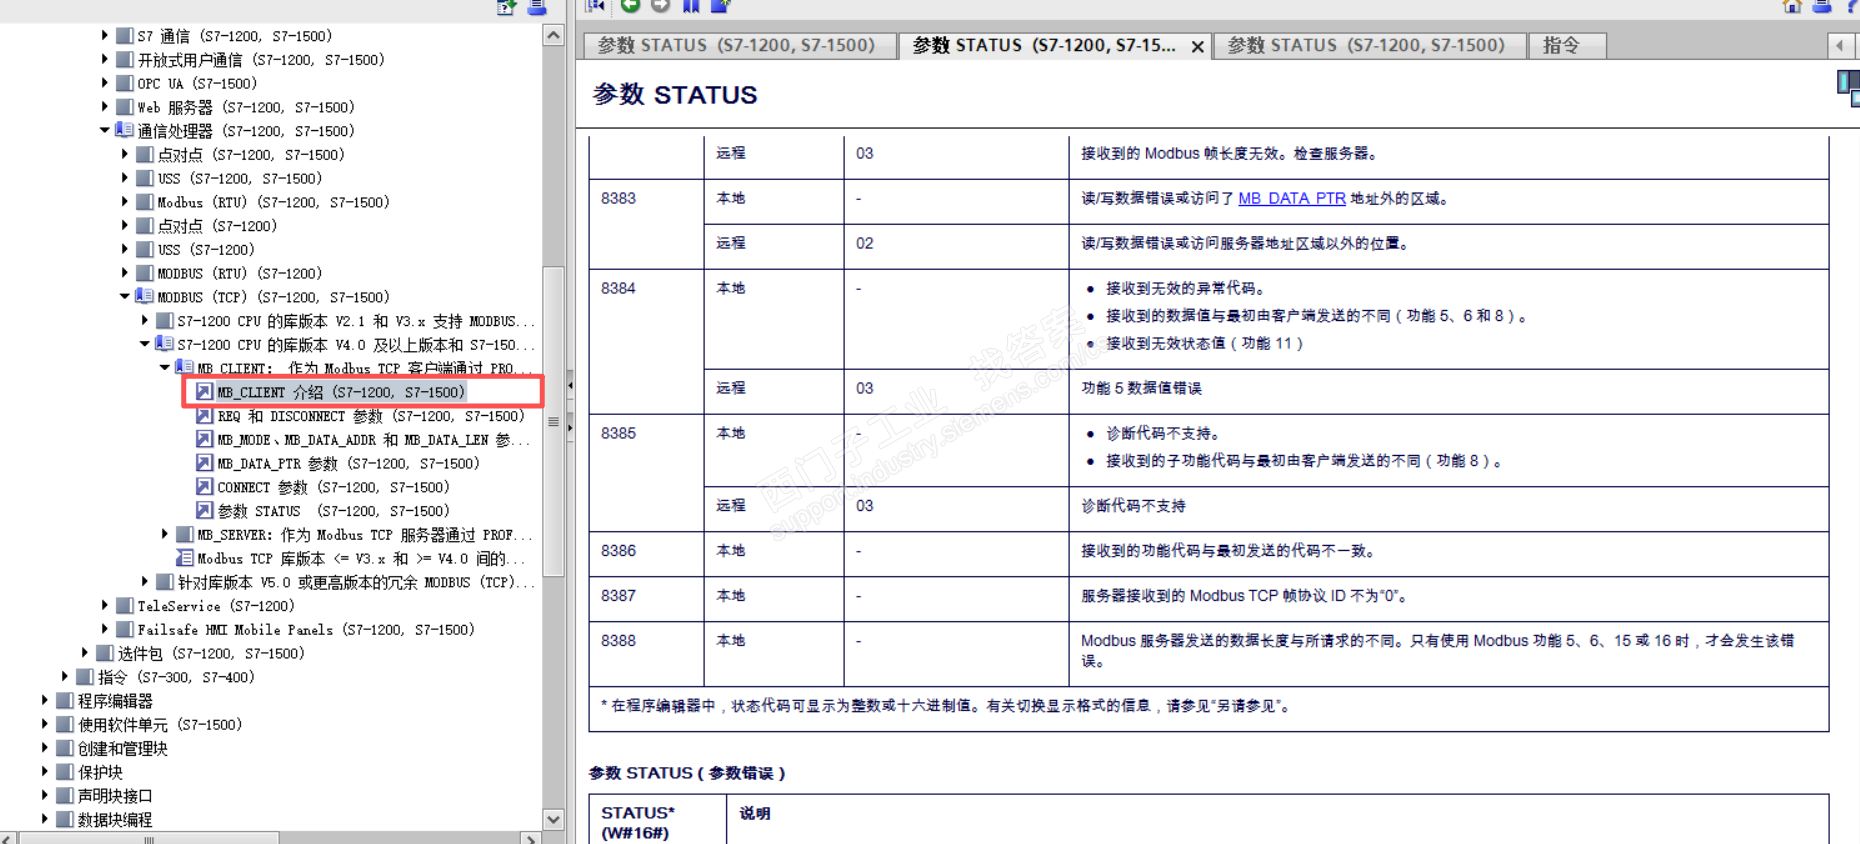Viewport: 1860px width, 844px height.
Task: Click the tree horizontal scrollbar left arrow
Action: (8, 839)
